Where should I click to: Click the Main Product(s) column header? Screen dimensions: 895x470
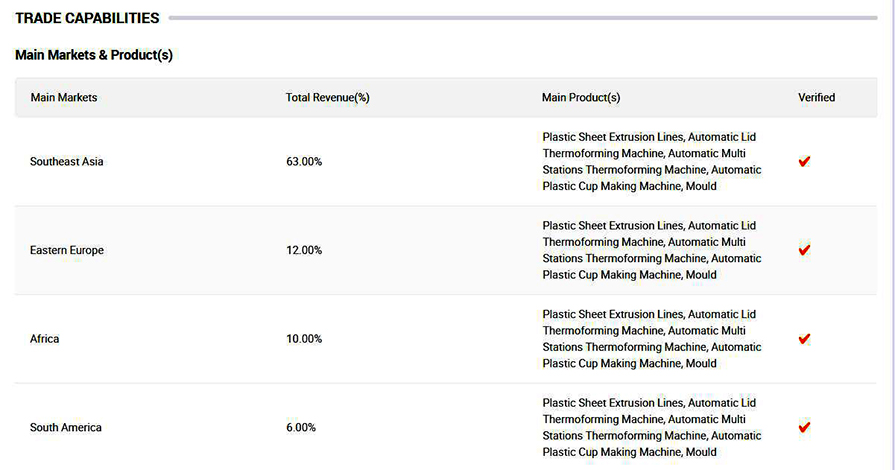[x=581, y=98]
